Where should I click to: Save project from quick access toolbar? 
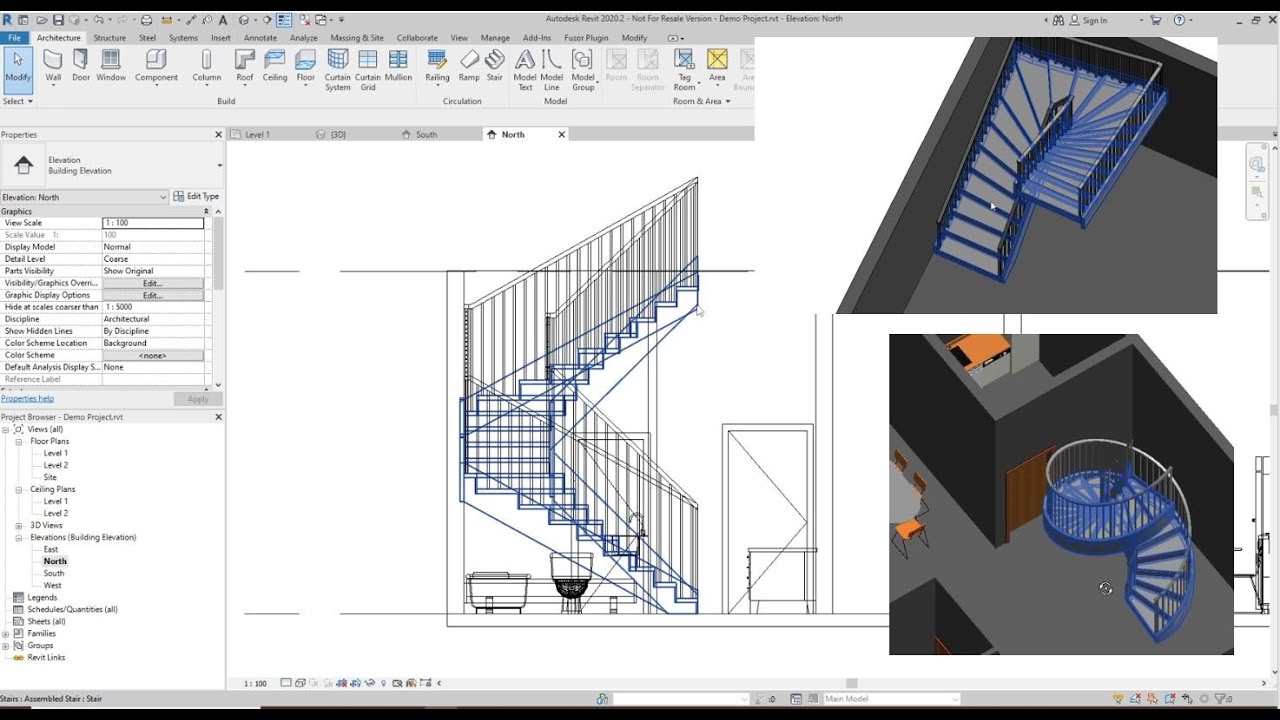pos(58,19)
